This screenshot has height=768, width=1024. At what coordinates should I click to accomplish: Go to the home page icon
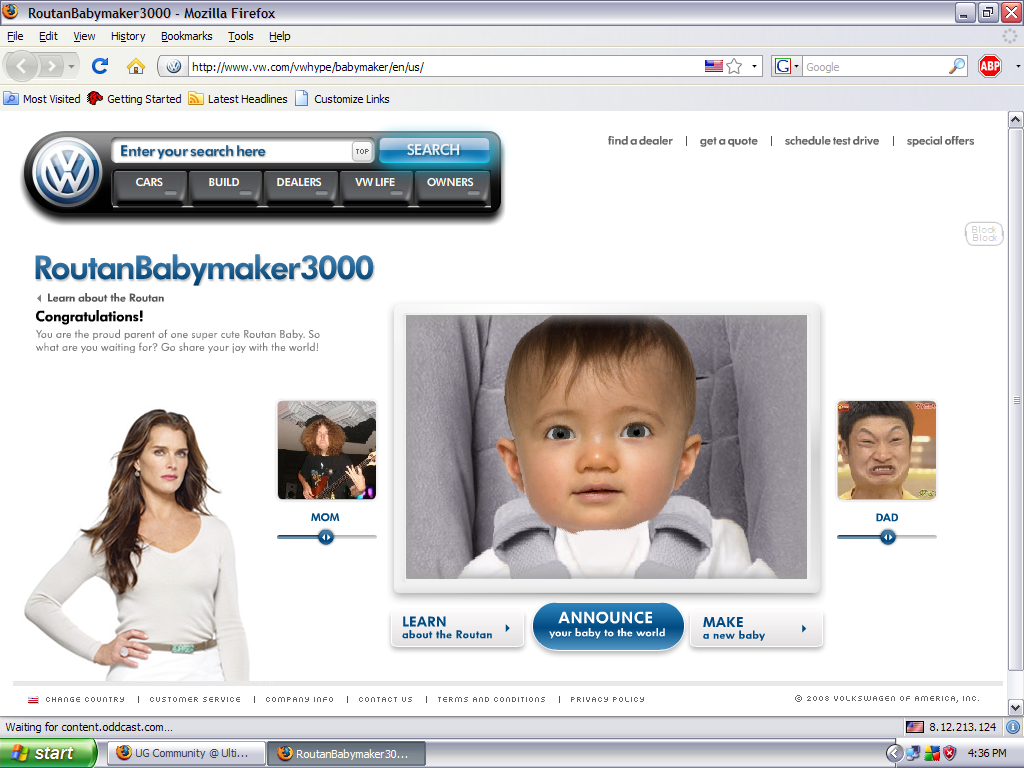136,66
